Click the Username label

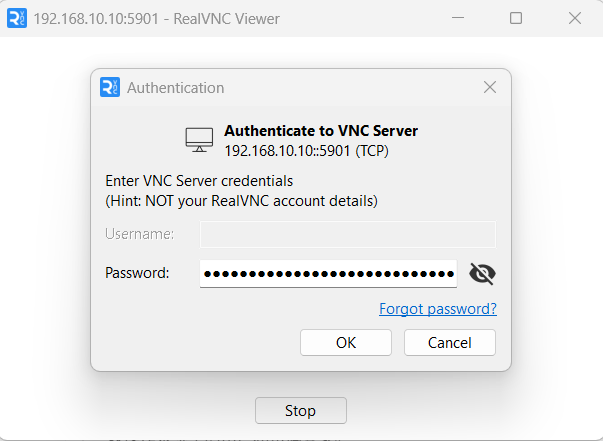click(x=139, y=234)
